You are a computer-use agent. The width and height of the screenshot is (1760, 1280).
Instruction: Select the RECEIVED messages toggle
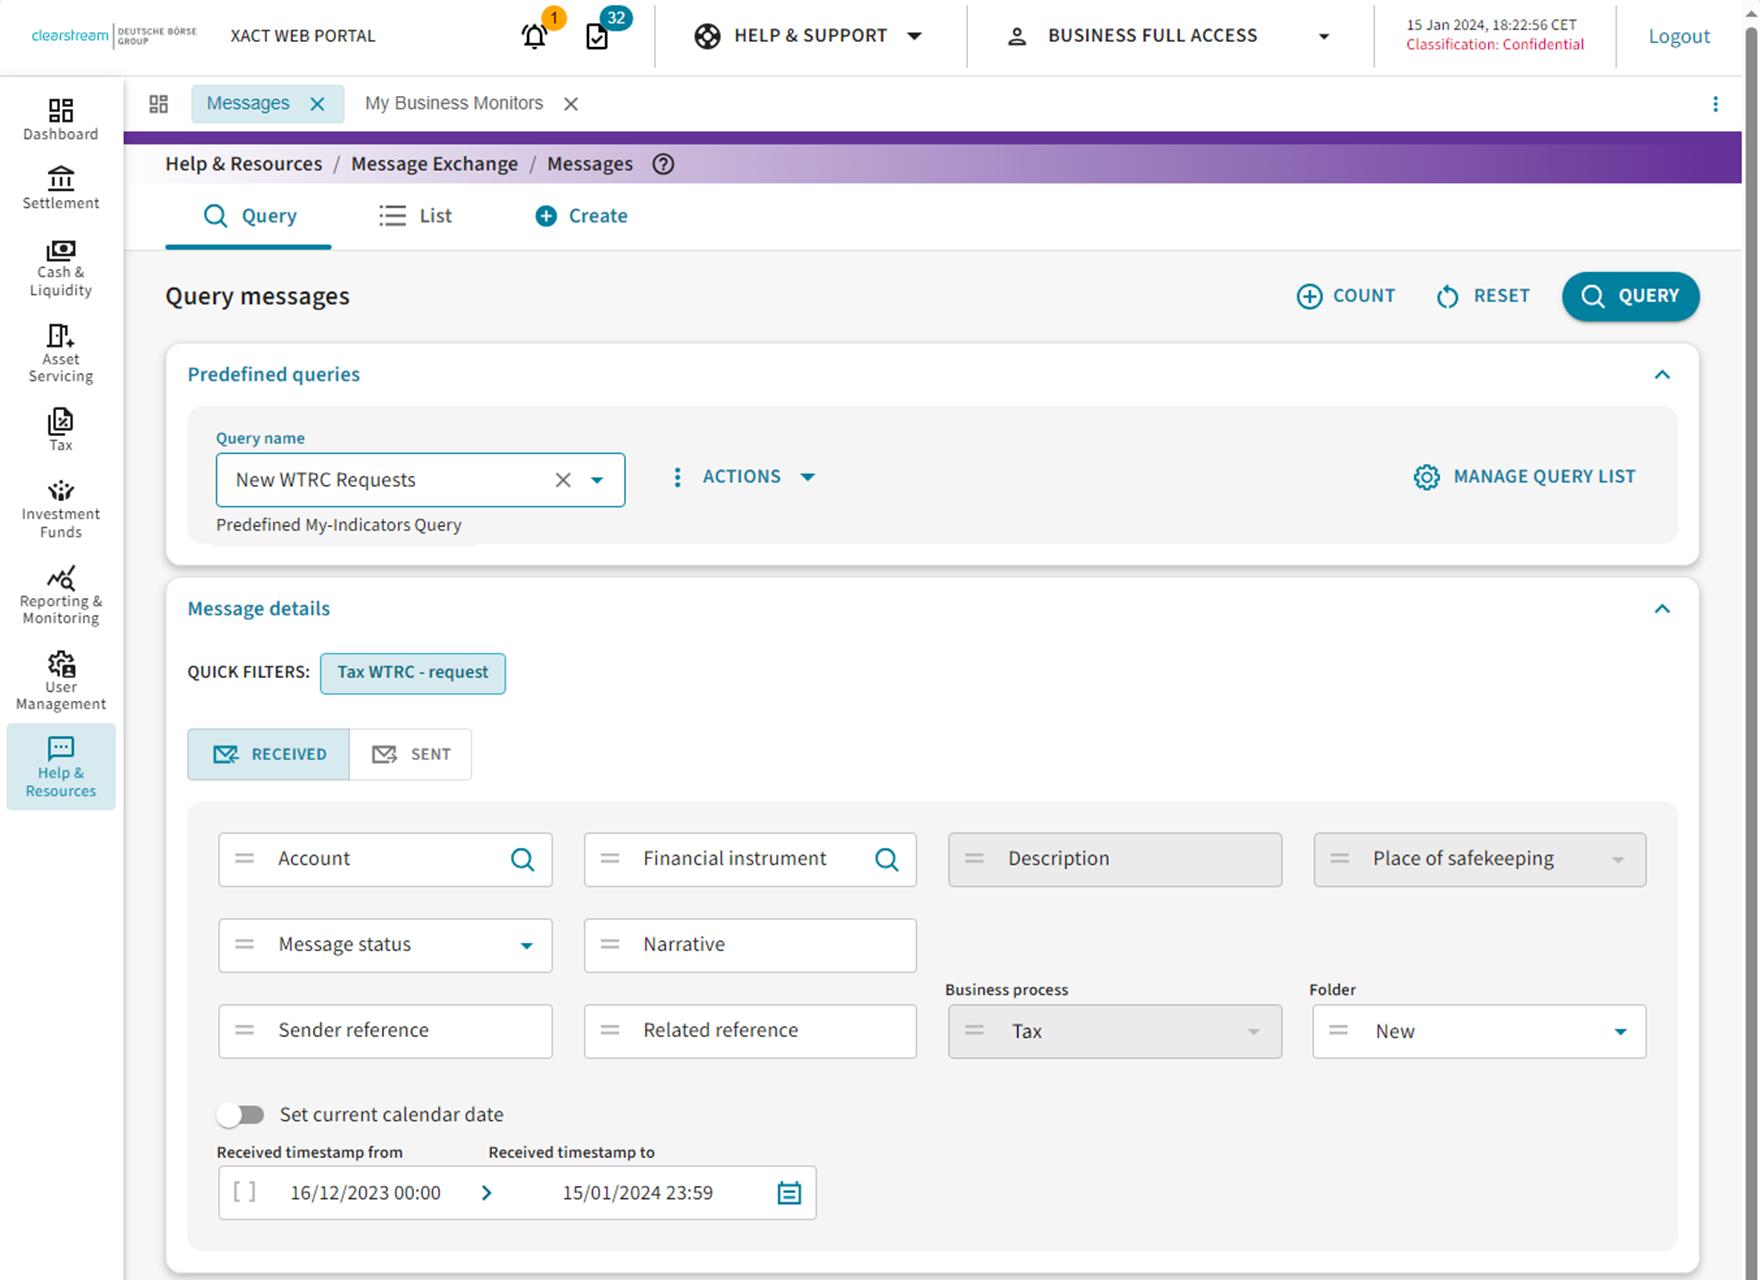(x=269, y=754)
